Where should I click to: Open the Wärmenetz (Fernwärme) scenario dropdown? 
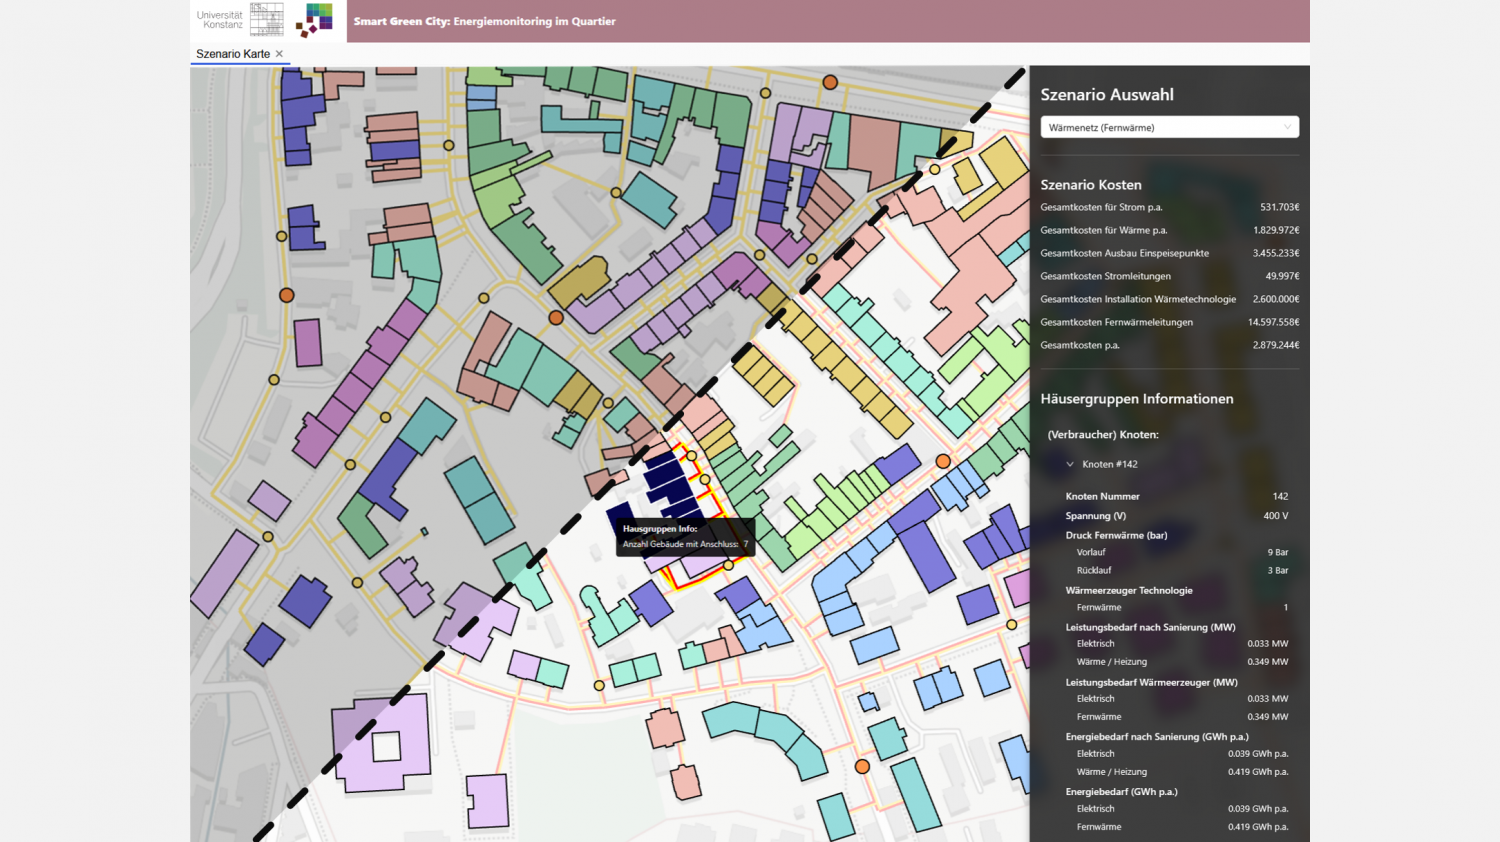click(1169, 127)
